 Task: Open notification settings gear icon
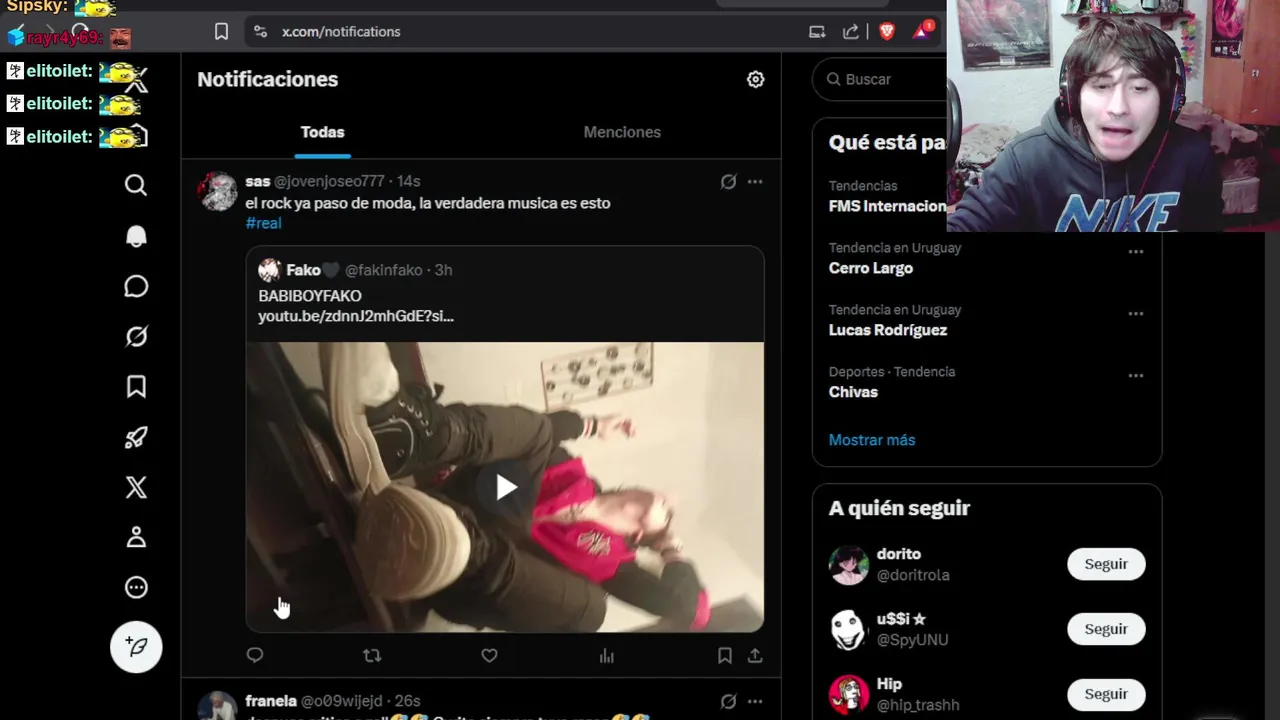click(756, 79)
